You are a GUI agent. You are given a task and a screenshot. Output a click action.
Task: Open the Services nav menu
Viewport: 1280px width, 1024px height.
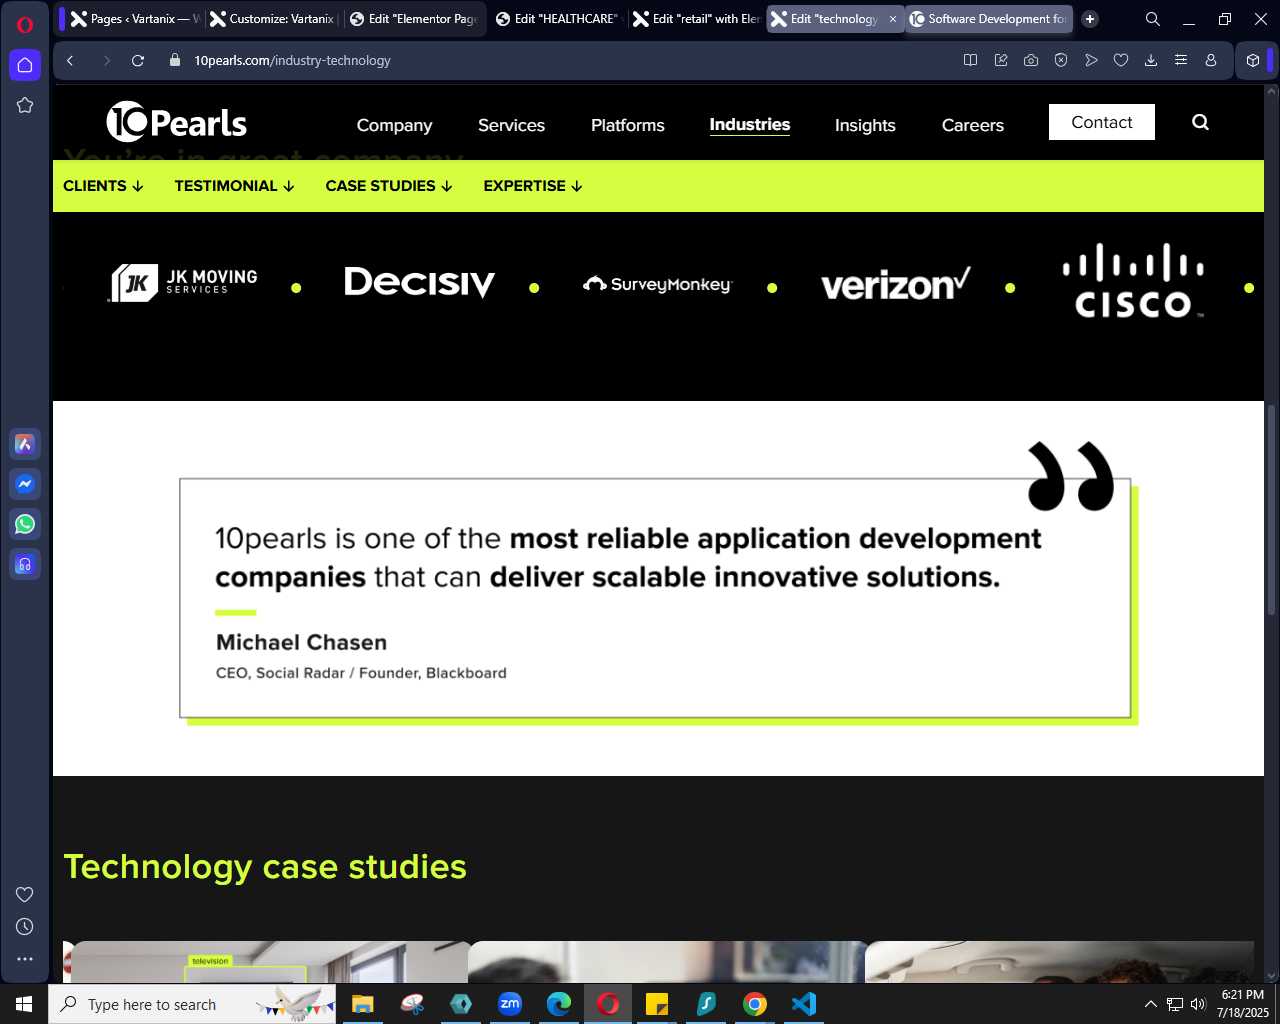point(511,125)
